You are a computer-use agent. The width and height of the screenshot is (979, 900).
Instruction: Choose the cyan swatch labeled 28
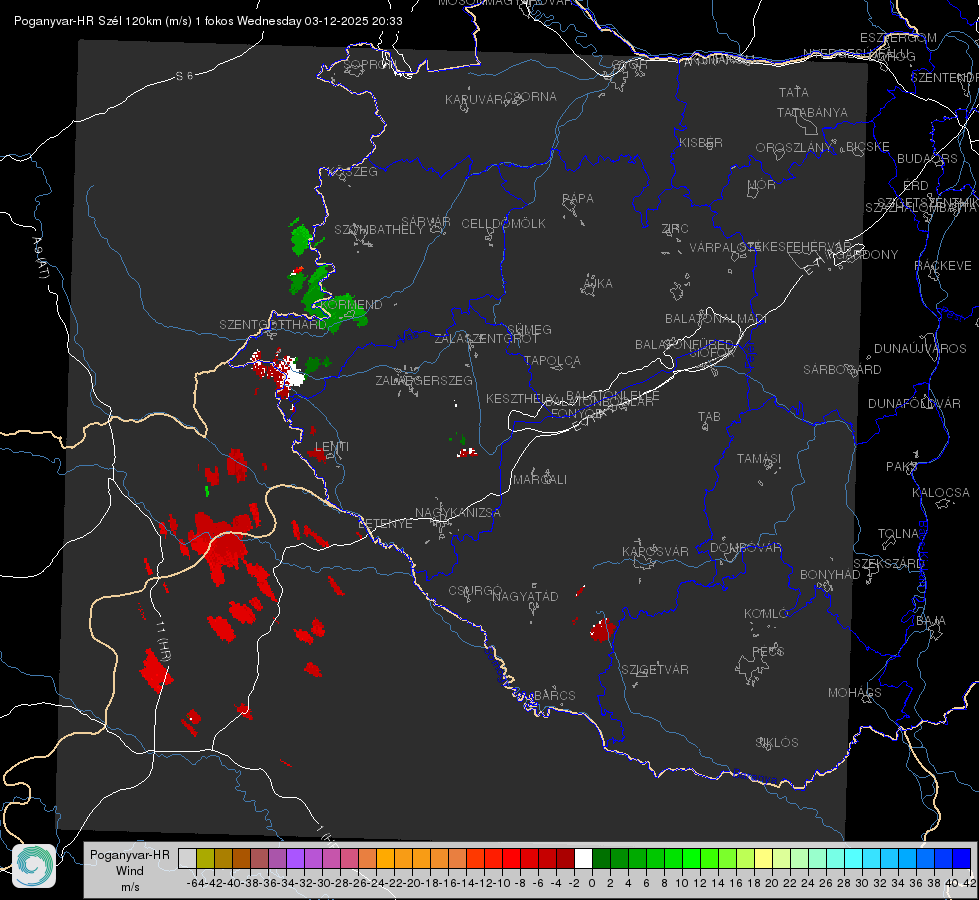[x=854, y=859]
